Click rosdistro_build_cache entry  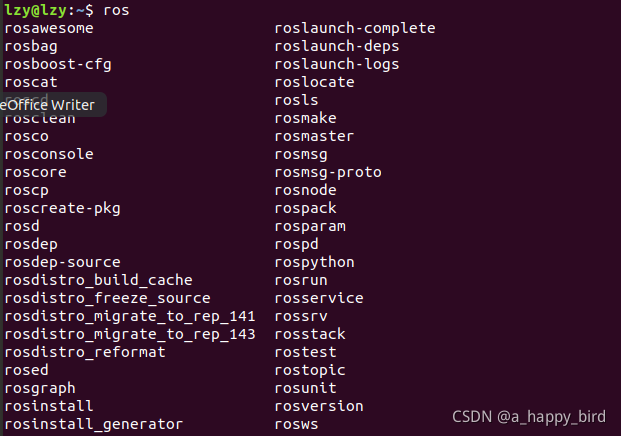coord(98,280)
